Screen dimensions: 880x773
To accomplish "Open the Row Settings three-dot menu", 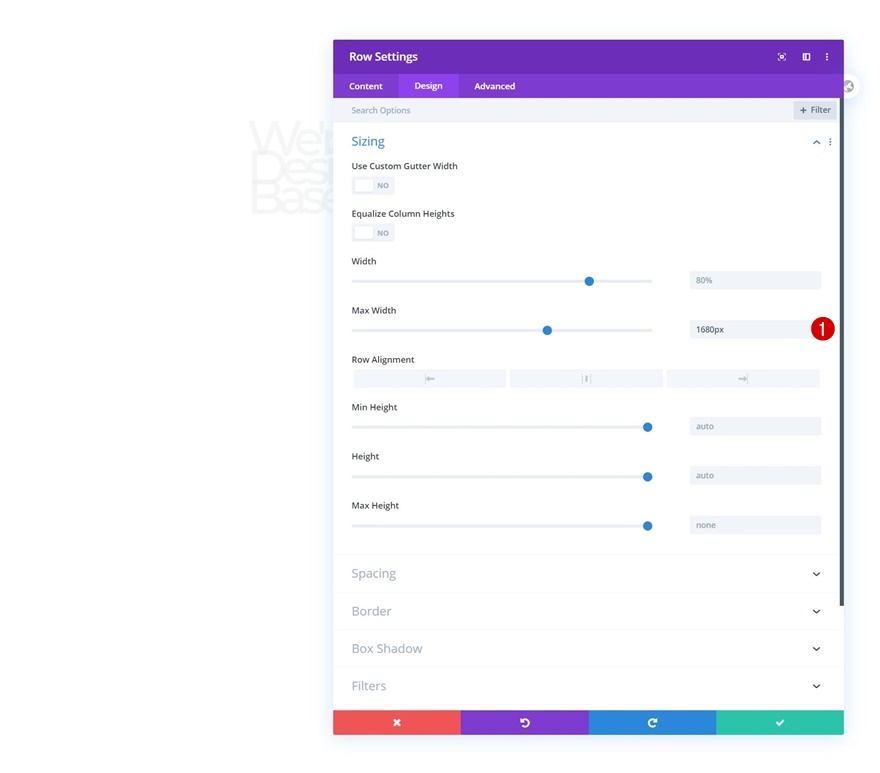I will tap(827, 57).
